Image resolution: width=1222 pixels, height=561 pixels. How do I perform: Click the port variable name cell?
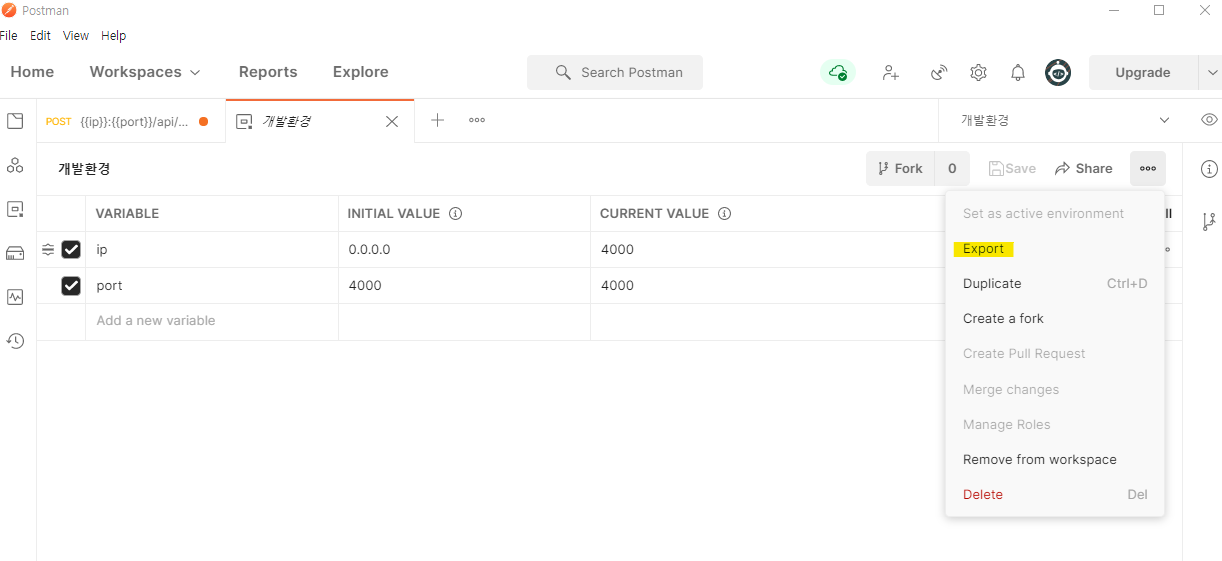tap(212, 286)
